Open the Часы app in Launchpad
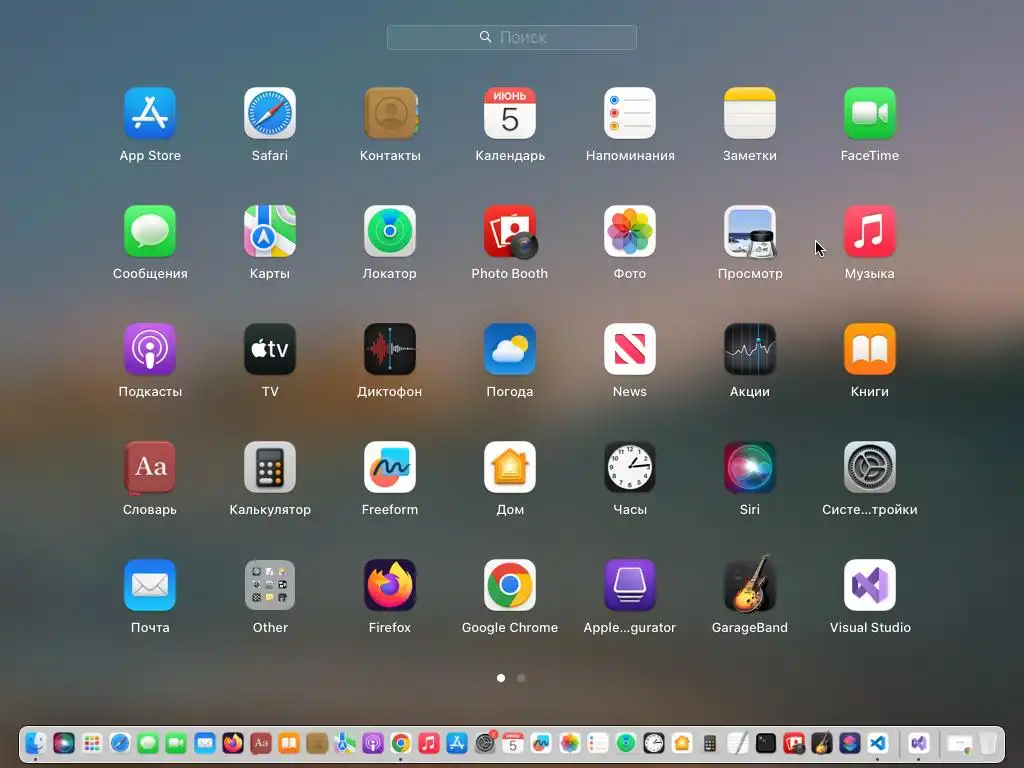This screenshot has width=1024, height=768. click(x=630, y=468)
